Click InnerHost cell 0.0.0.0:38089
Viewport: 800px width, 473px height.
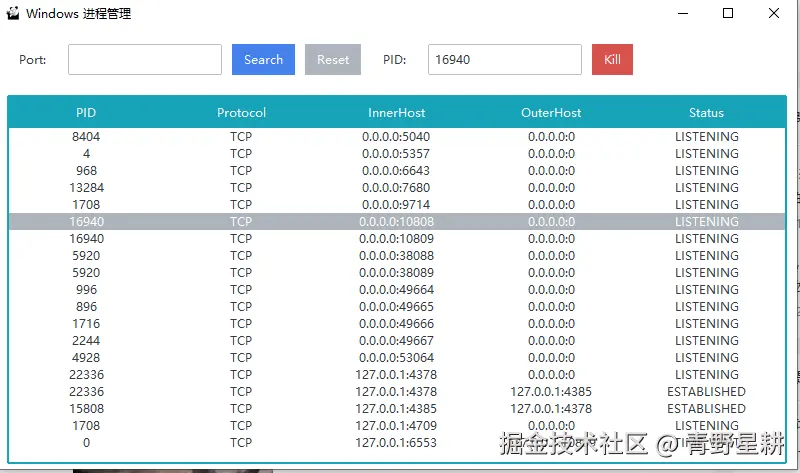(x=396, y=272)
